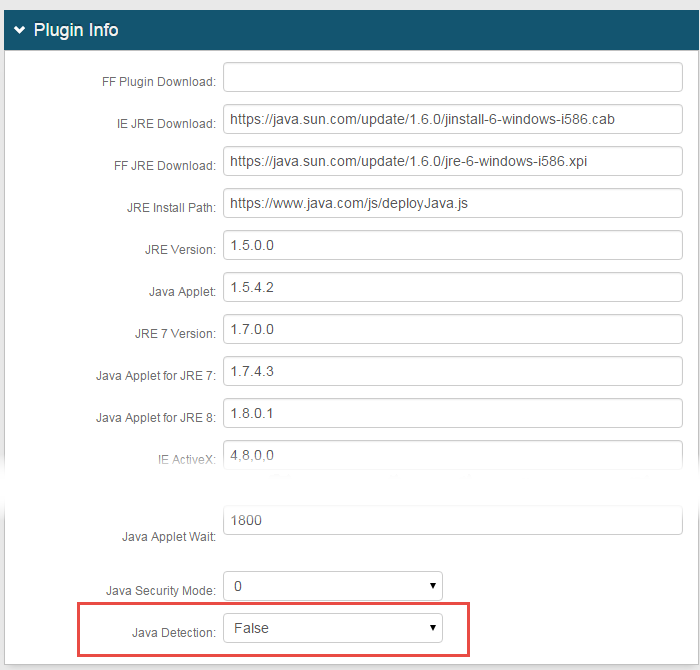Click the Java Applet Wait field
The width and height of the screenshot is (700, 670).
[452, 521]
